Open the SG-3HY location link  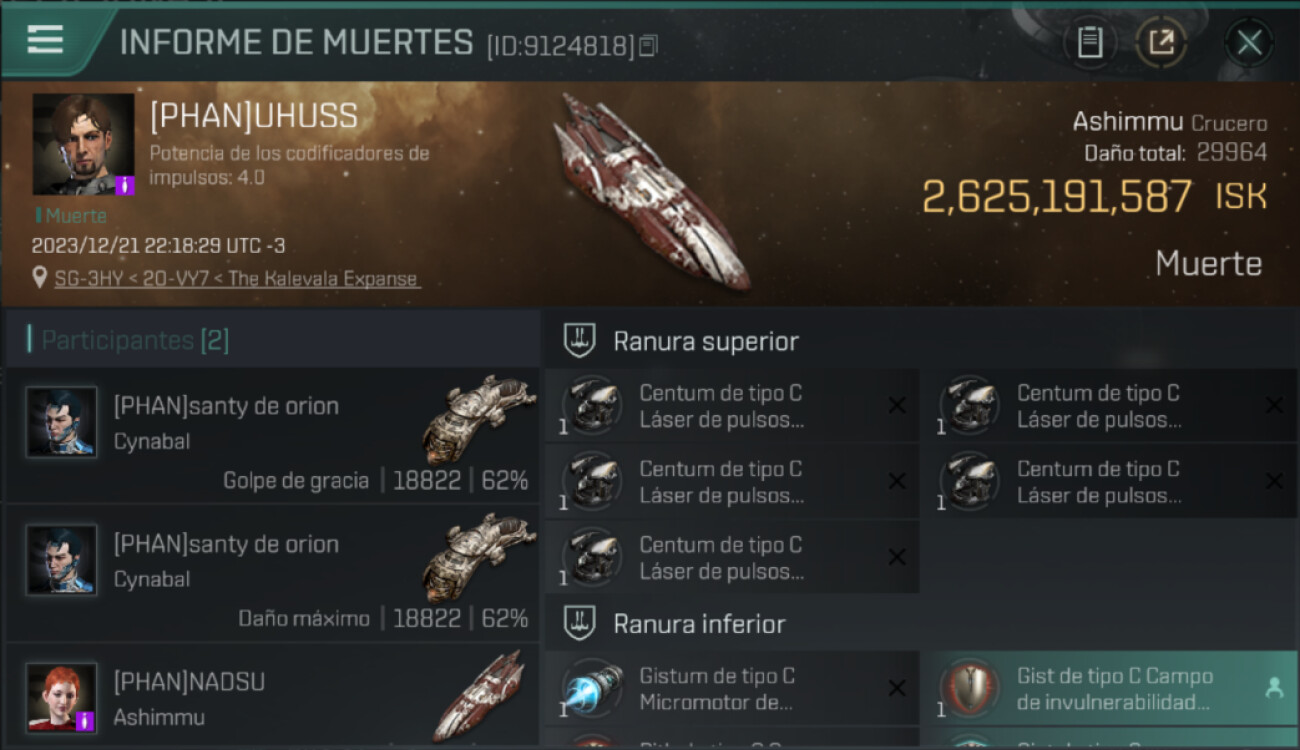click(x=236, y=279)
